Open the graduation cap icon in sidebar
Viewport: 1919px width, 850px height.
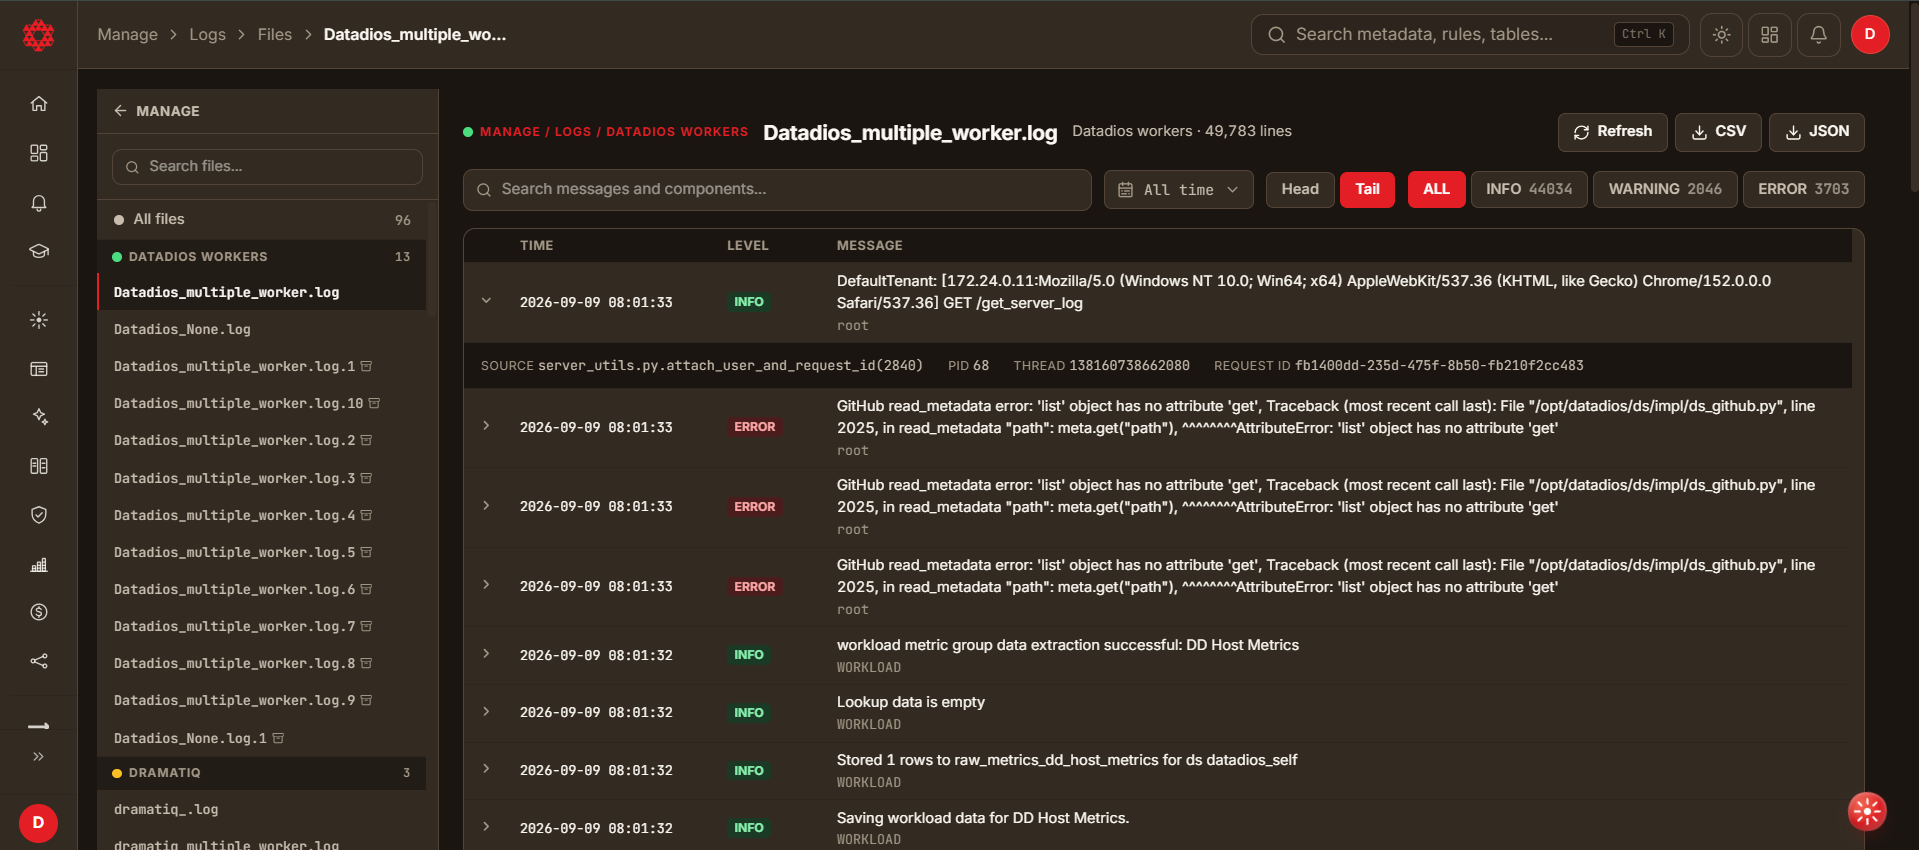pyautogui.click(x=39, y=251)
